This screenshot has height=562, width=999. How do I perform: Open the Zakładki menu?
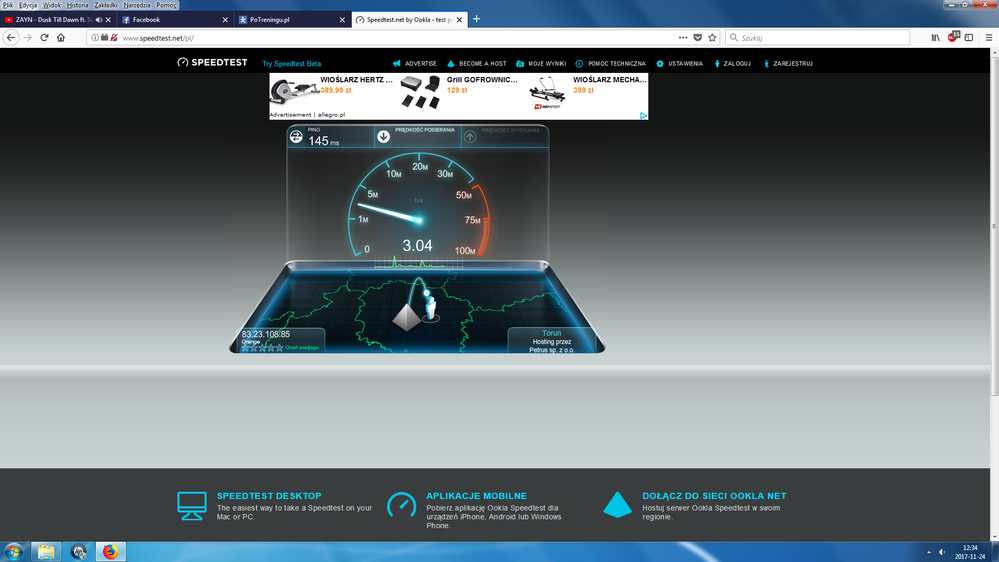(105, 5)
